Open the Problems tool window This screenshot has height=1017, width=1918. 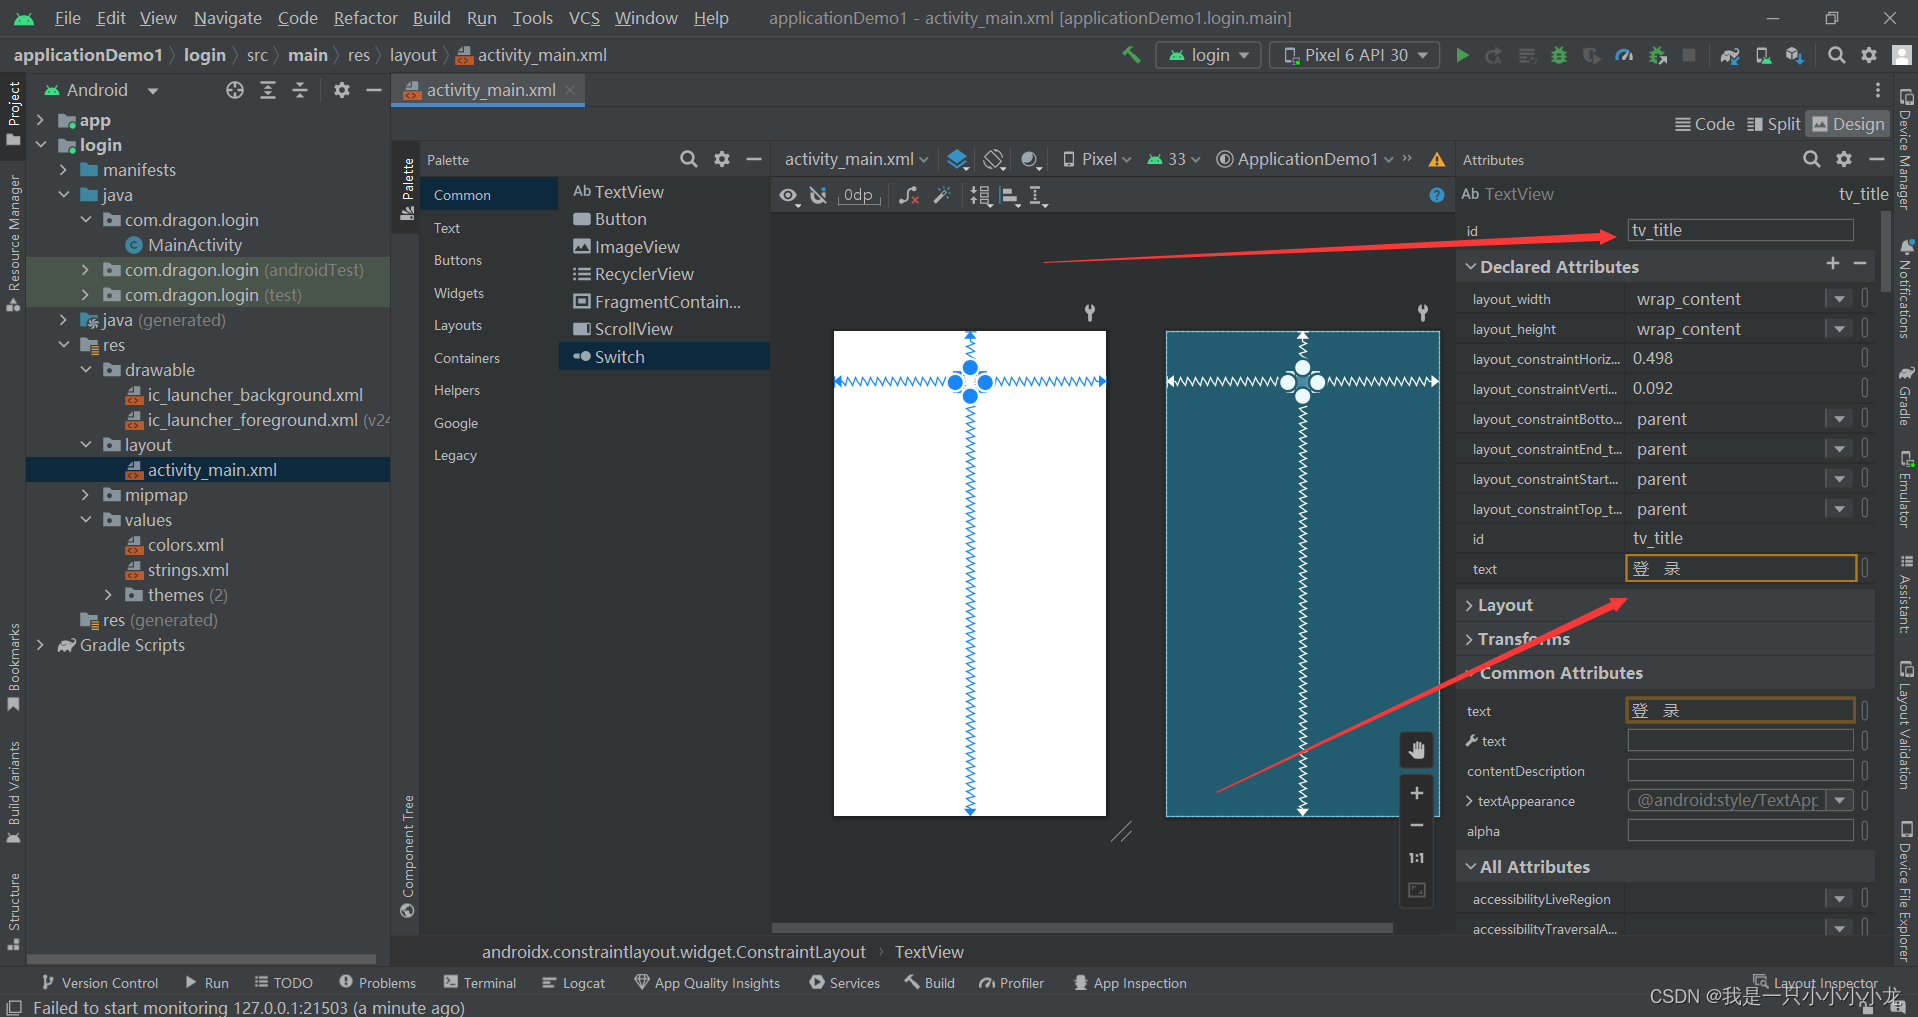pyautogui.click(x=377, y=983)
